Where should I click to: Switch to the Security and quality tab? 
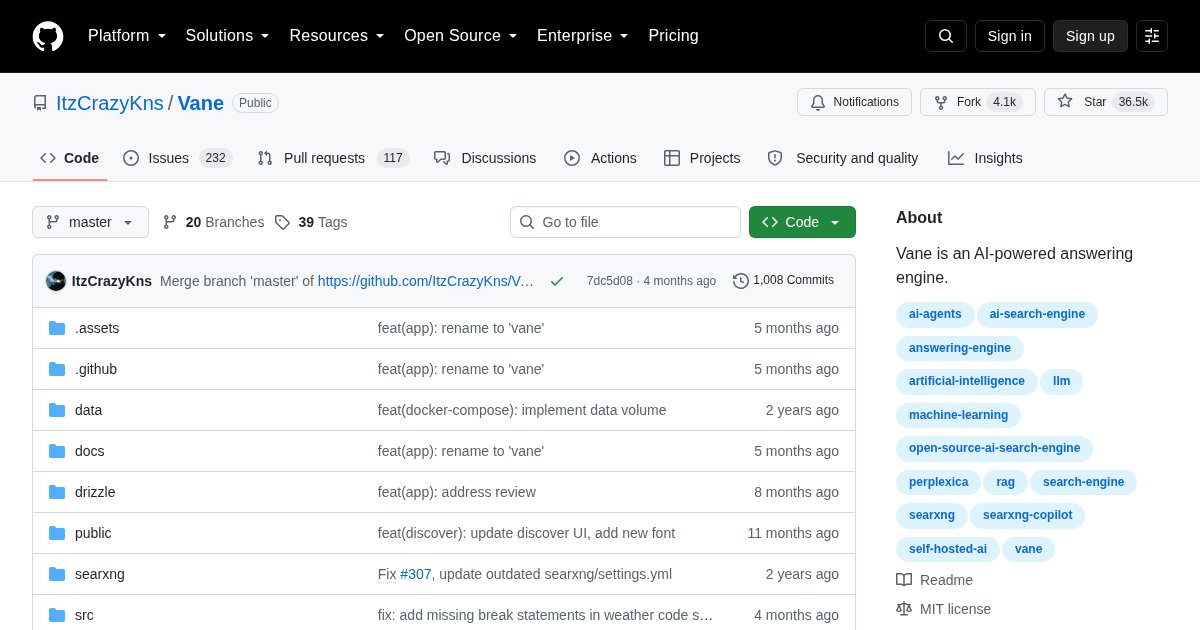click(843, 158)
